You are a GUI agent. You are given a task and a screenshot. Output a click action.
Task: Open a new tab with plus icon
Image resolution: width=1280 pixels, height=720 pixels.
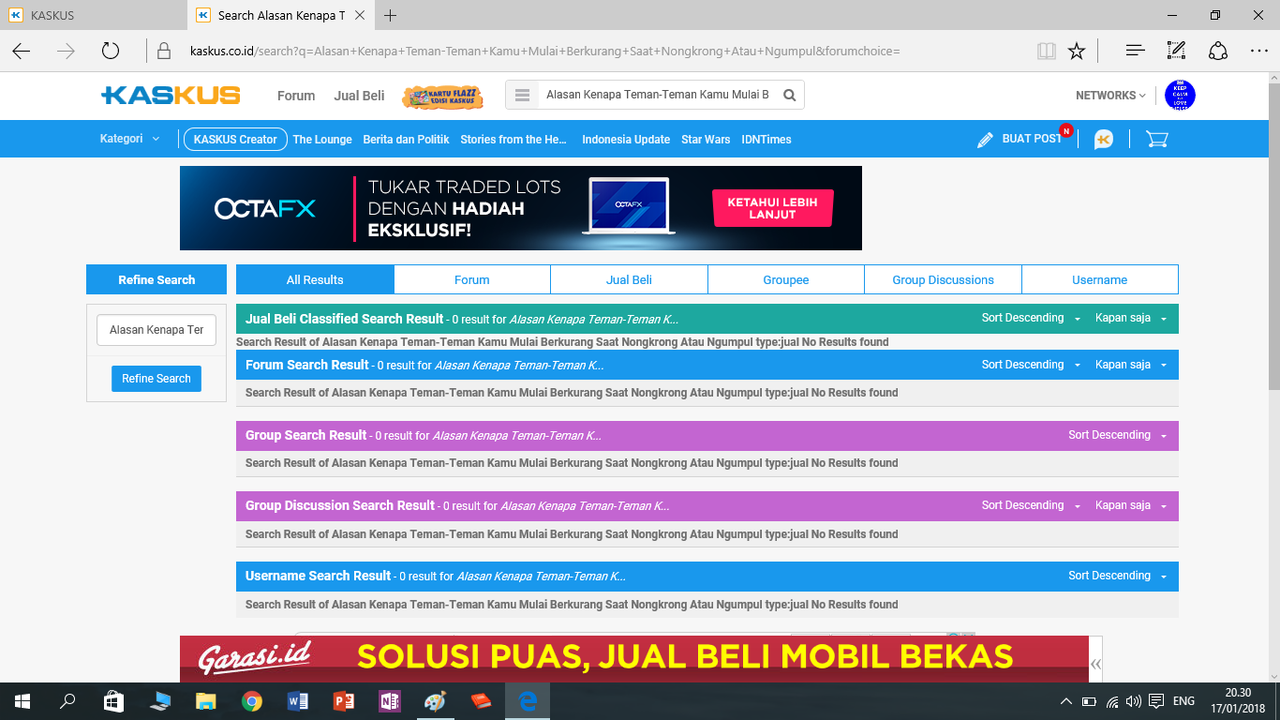pos(390,15)
